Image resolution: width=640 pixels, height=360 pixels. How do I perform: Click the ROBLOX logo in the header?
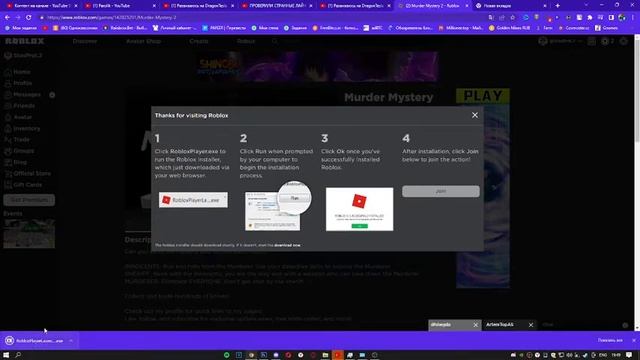coord(24,41)
